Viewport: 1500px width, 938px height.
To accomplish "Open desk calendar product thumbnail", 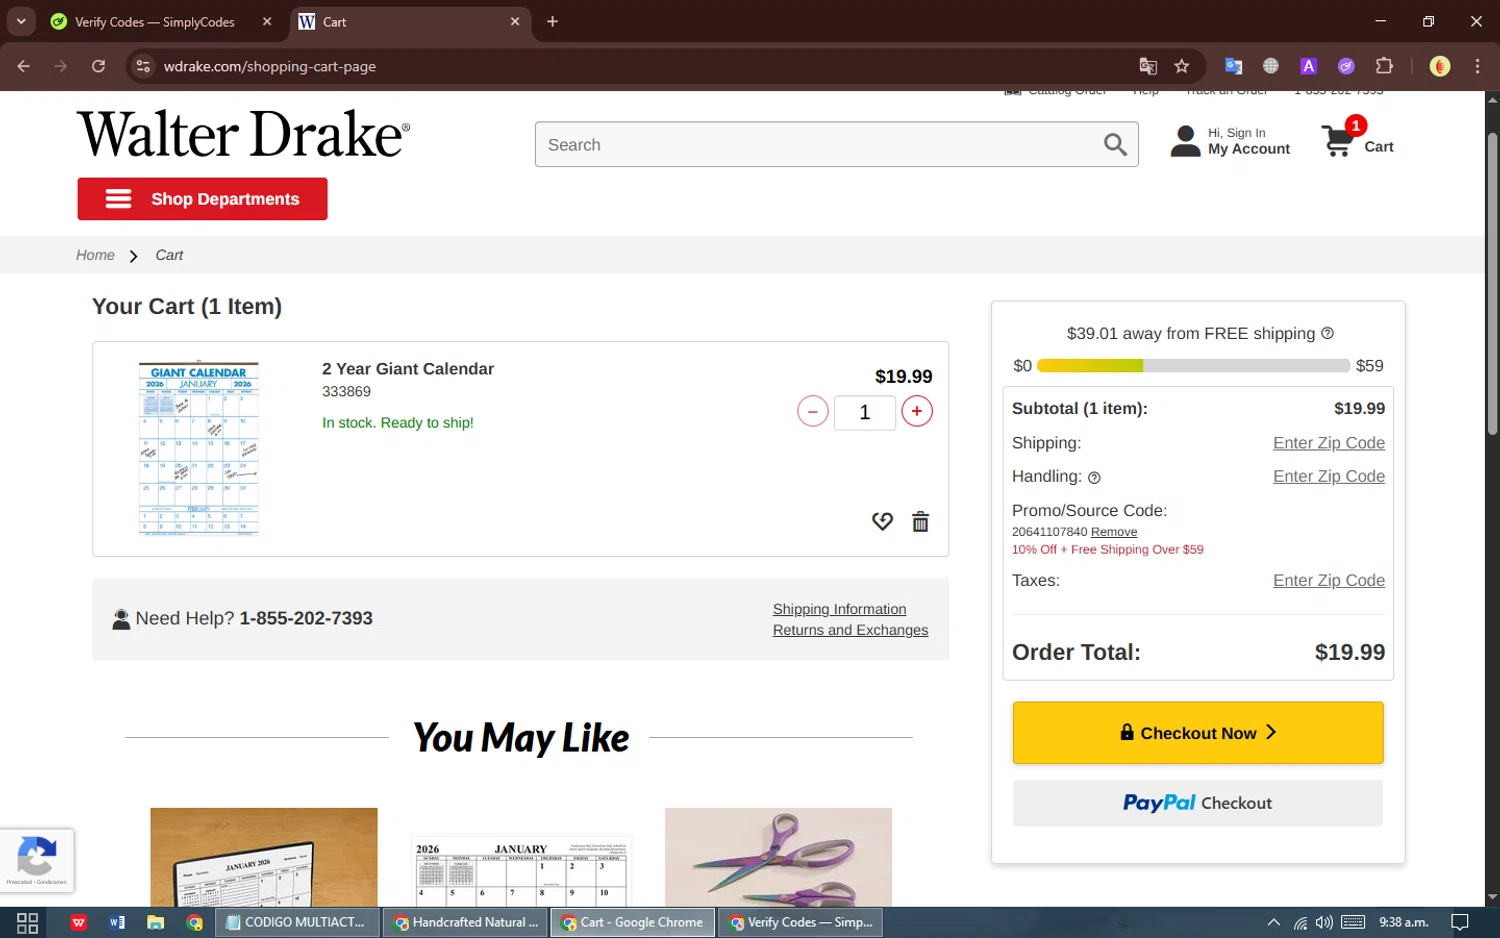I will (x=264, y=857).
